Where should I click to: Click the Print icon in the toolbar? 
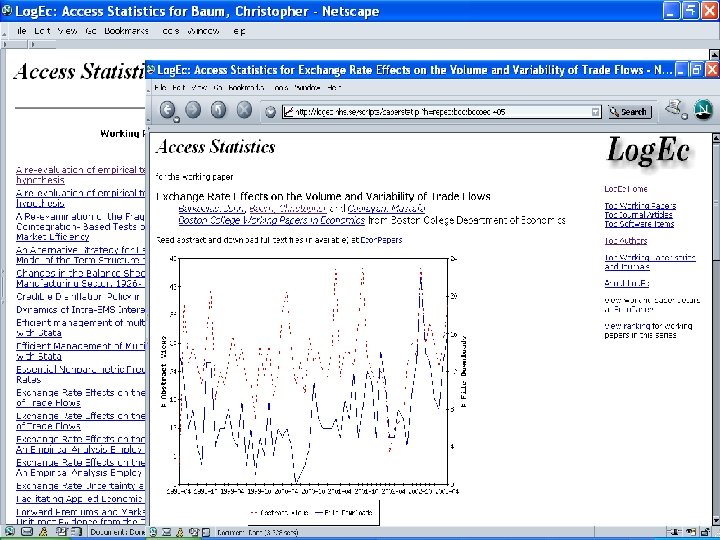pyautogui.click(x=674, y=109)
